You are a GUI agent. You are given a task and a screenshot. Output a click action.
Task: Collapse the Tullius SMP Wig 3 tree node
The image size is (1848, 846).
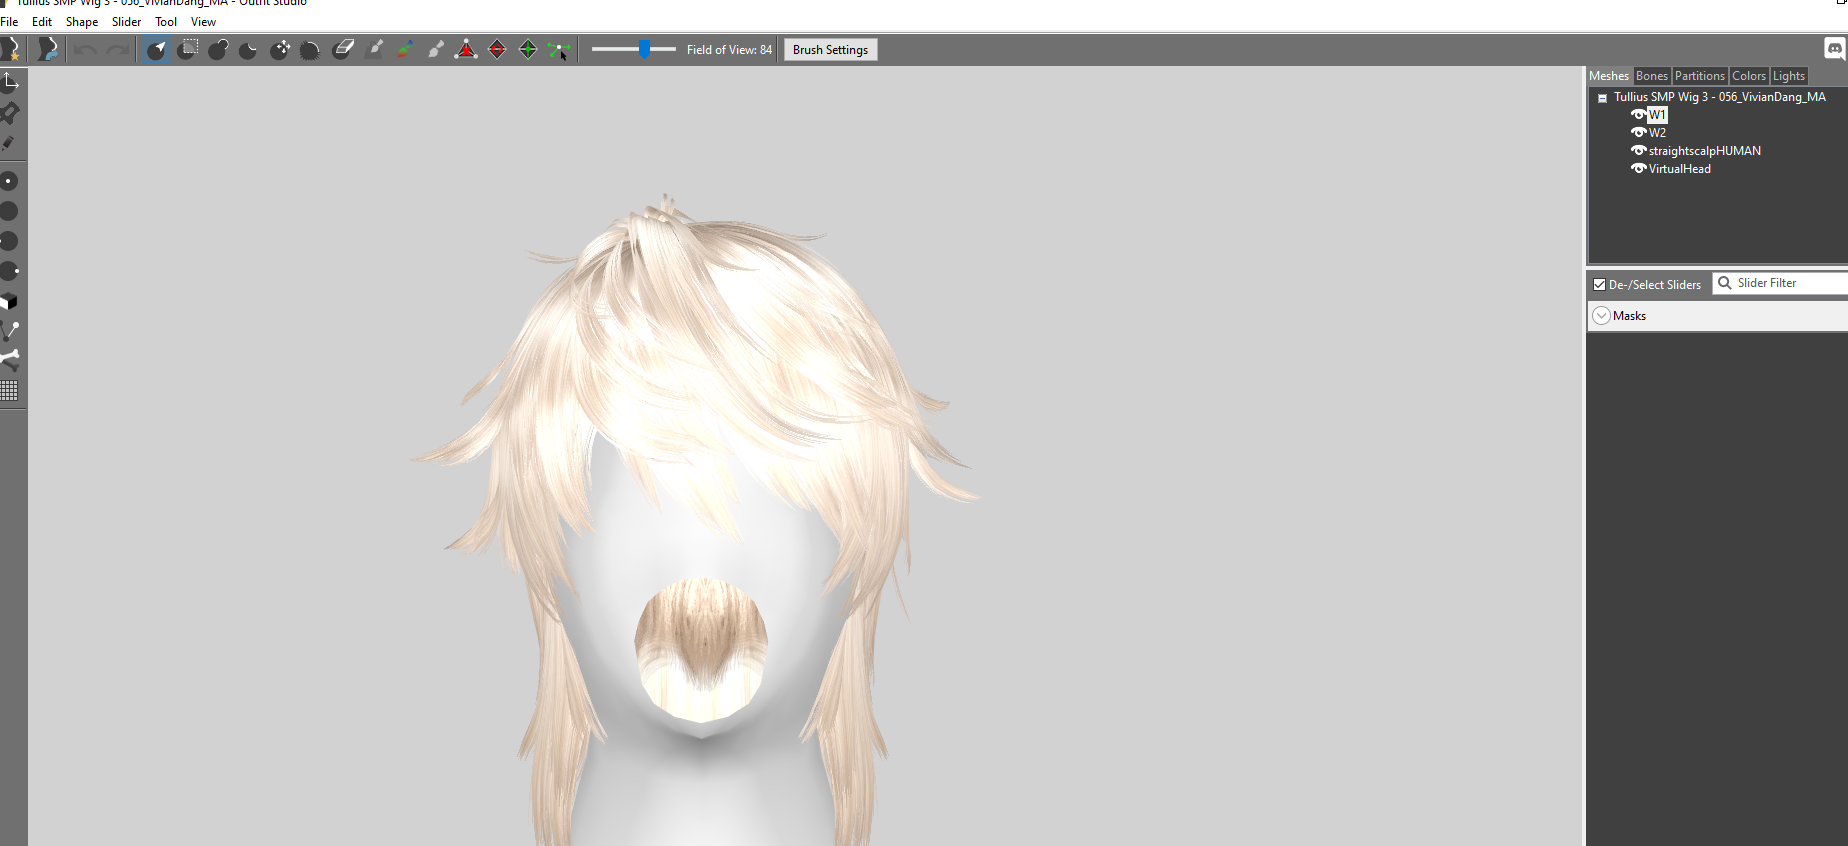pyautogui.click(x=1602, y=98)
